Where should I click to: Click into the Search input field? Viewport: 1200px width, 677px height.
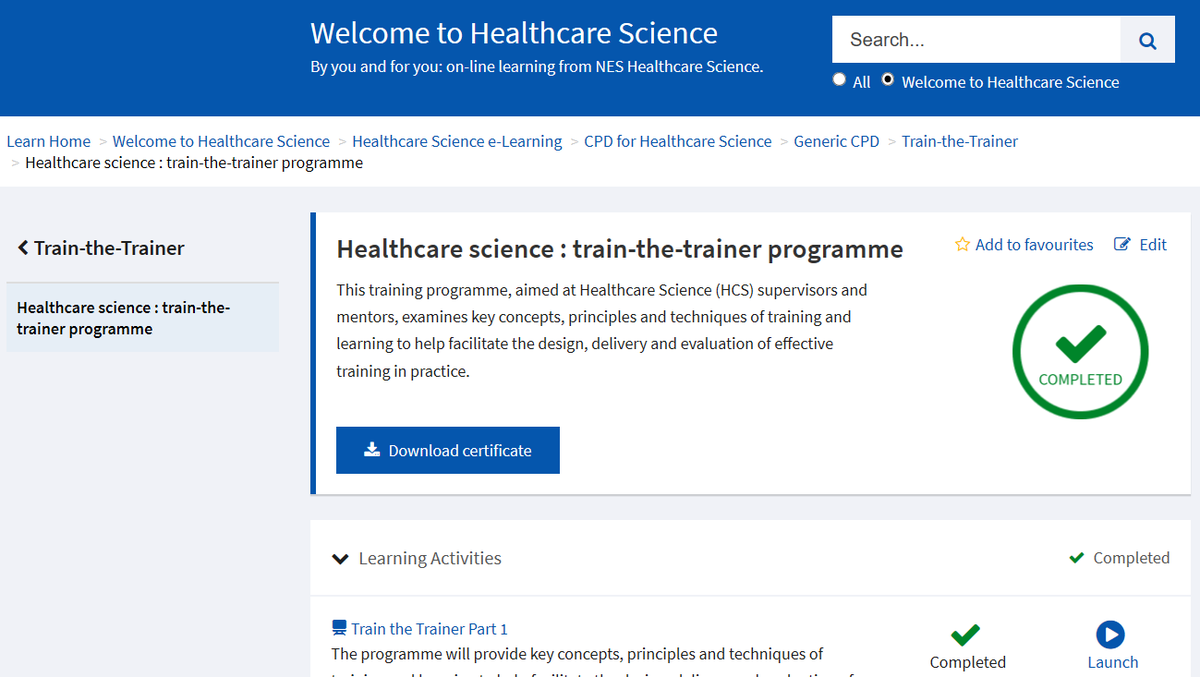click(976, 40)
